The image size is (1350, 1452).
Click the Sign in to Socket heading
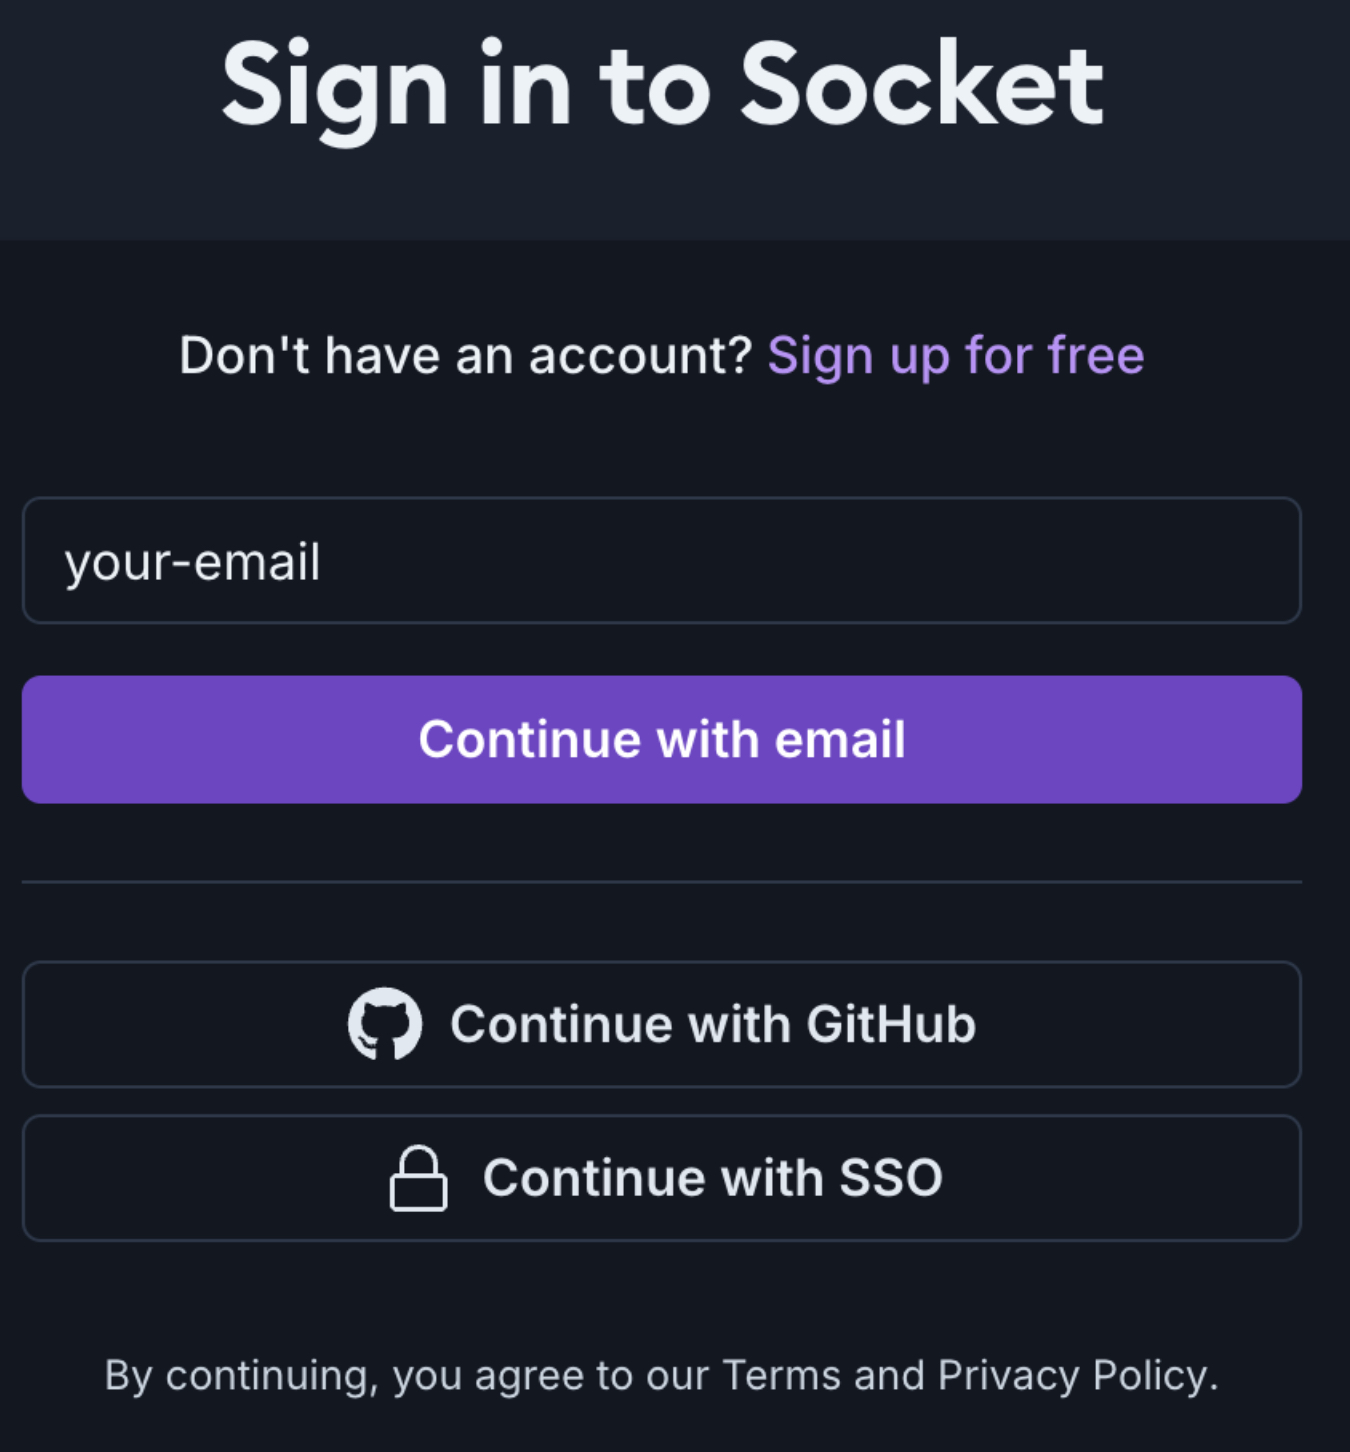click(661, 86)
